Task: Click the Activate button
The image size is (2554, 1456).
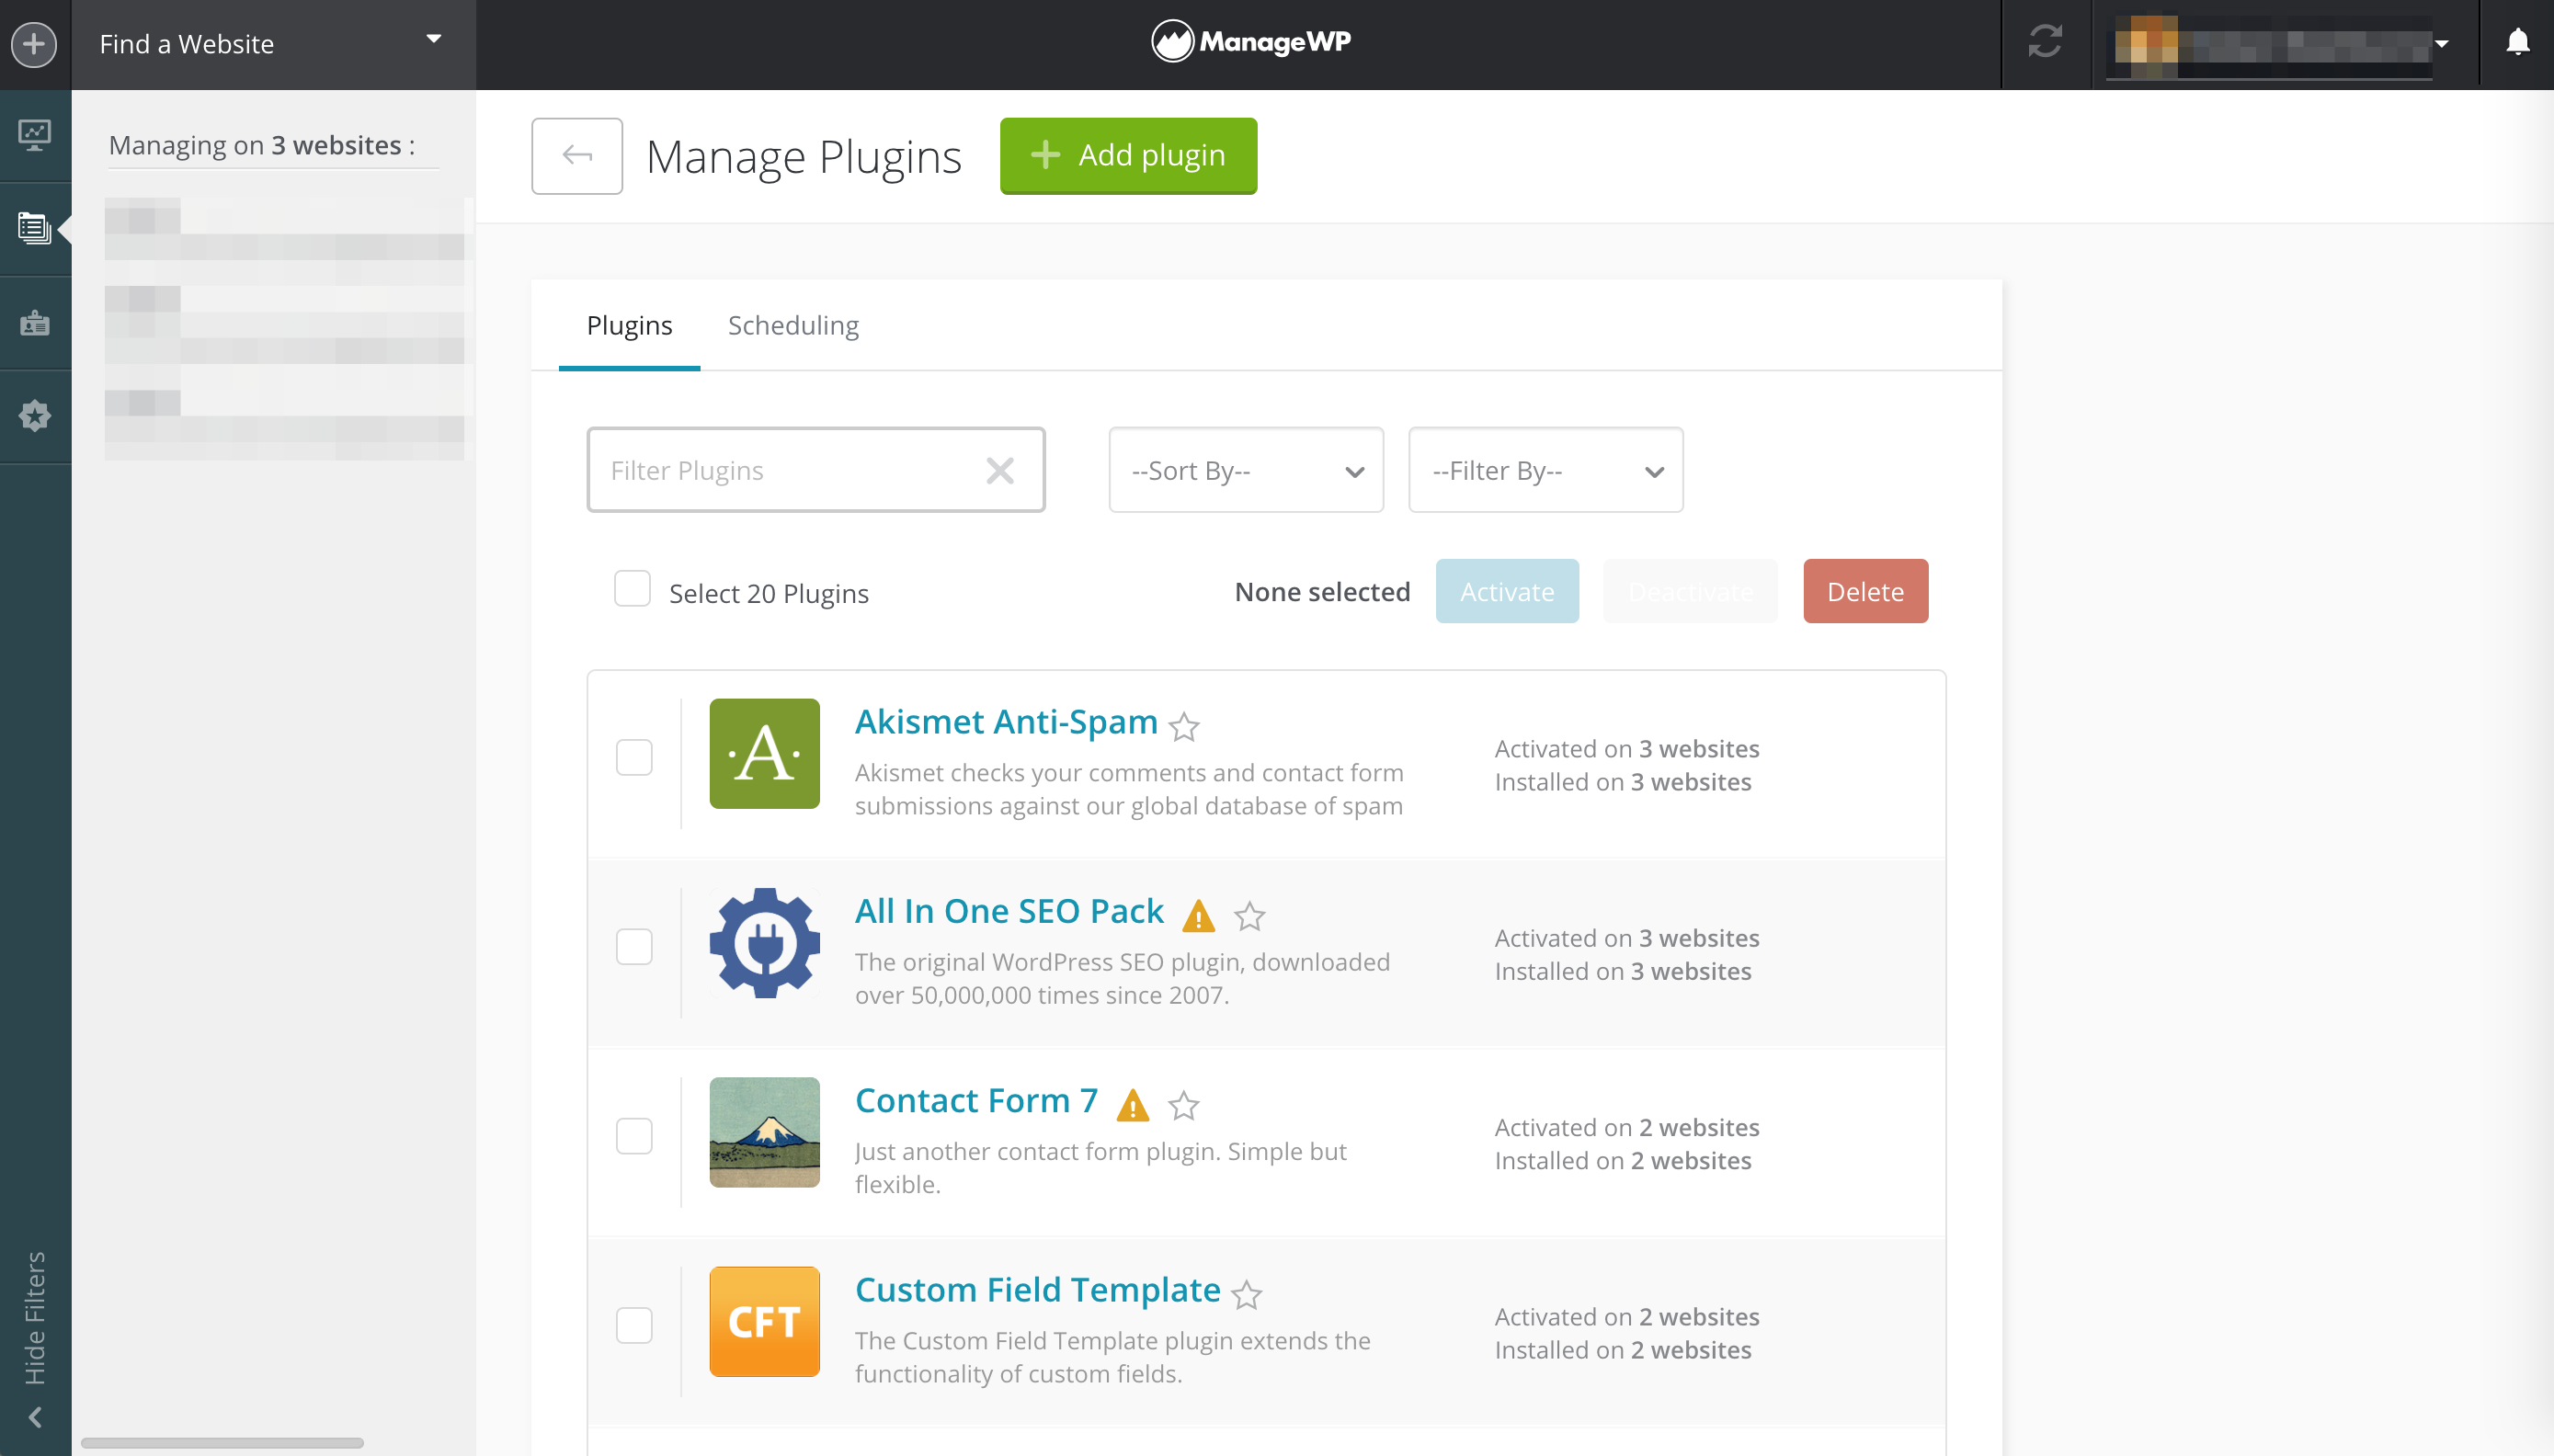Action: coord(1507,591)
